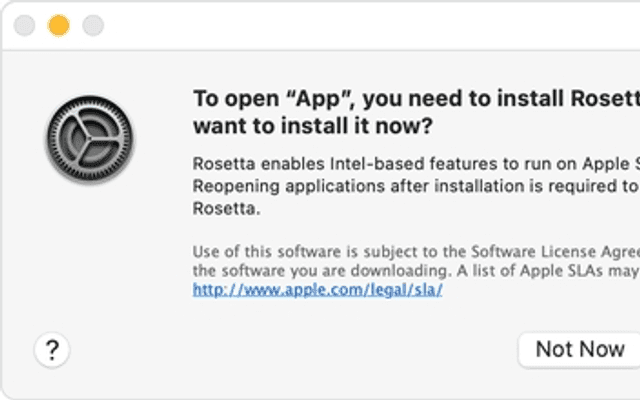Click the grayed-out zoom window button

click(x=93, y=26)
